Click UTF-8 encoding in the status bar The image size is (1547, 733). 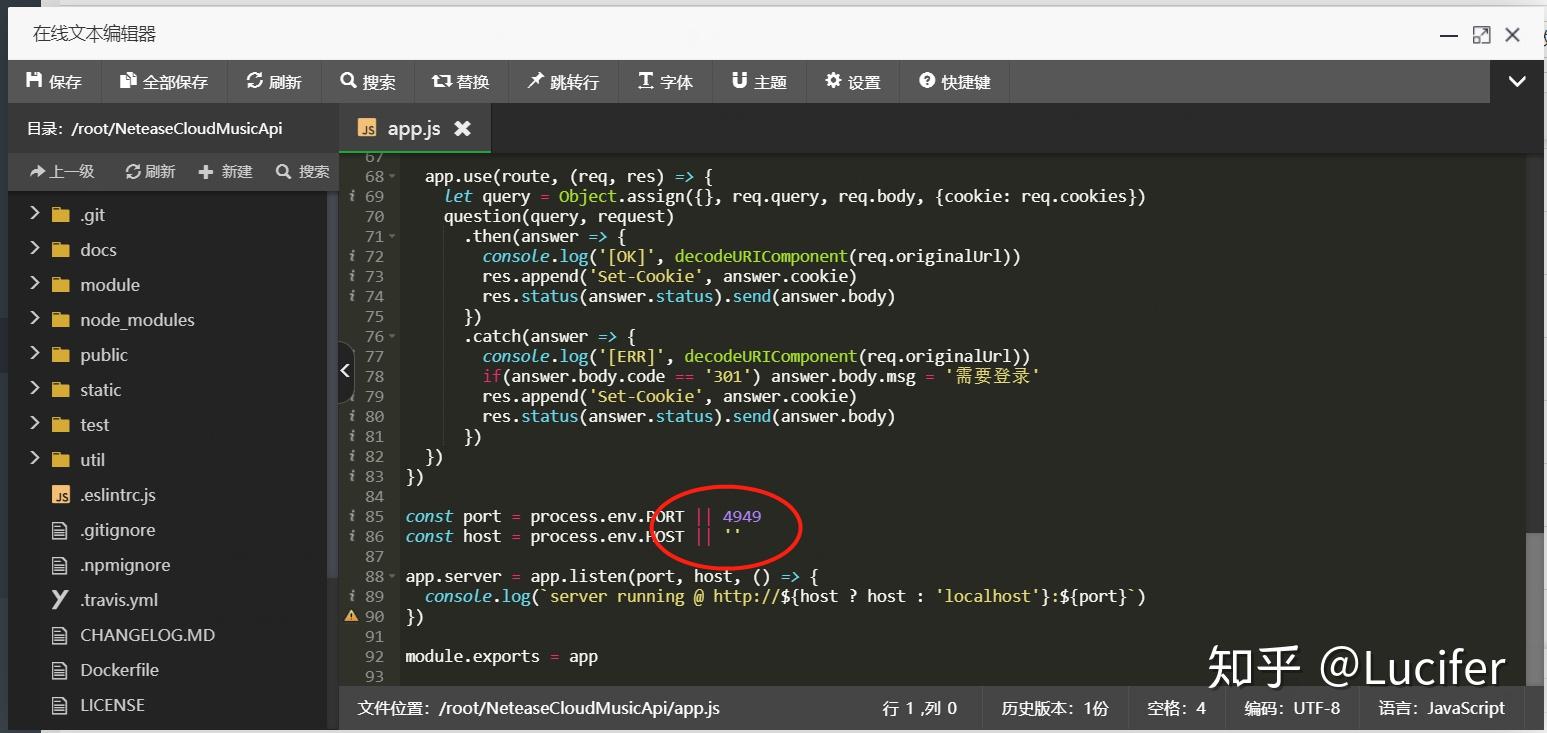[1291, 708]
